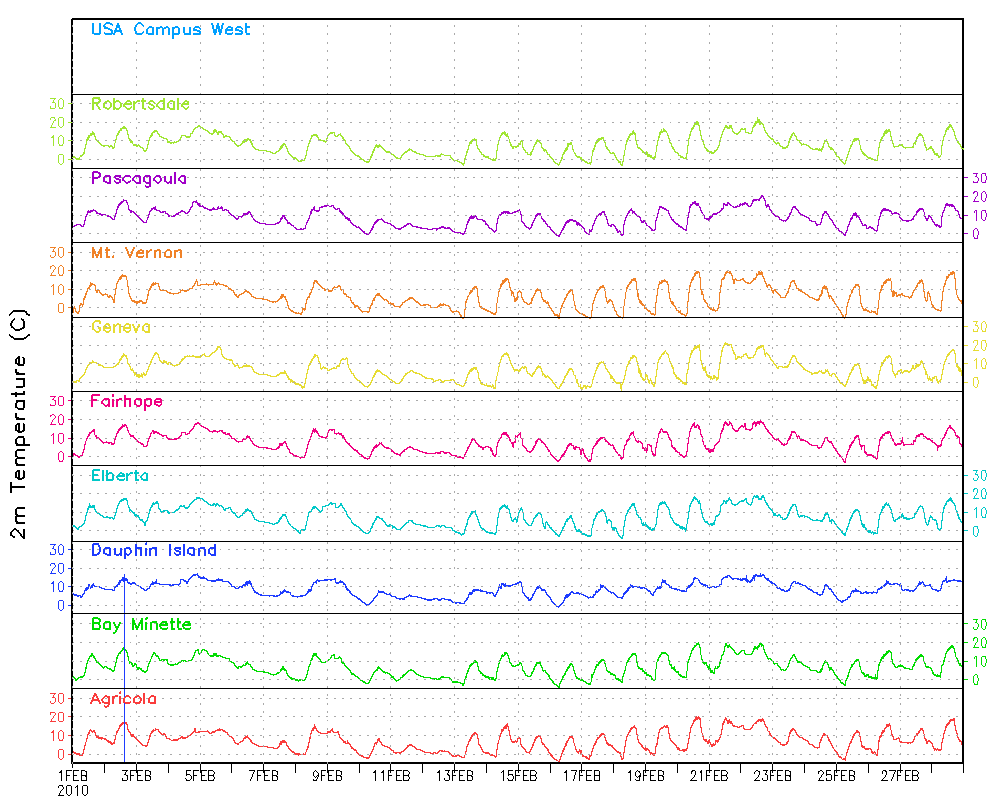Viewport: 1000px width, 800px height.
Task: Click the 27FEB date tick label
Action: click(x=900, y=776)
